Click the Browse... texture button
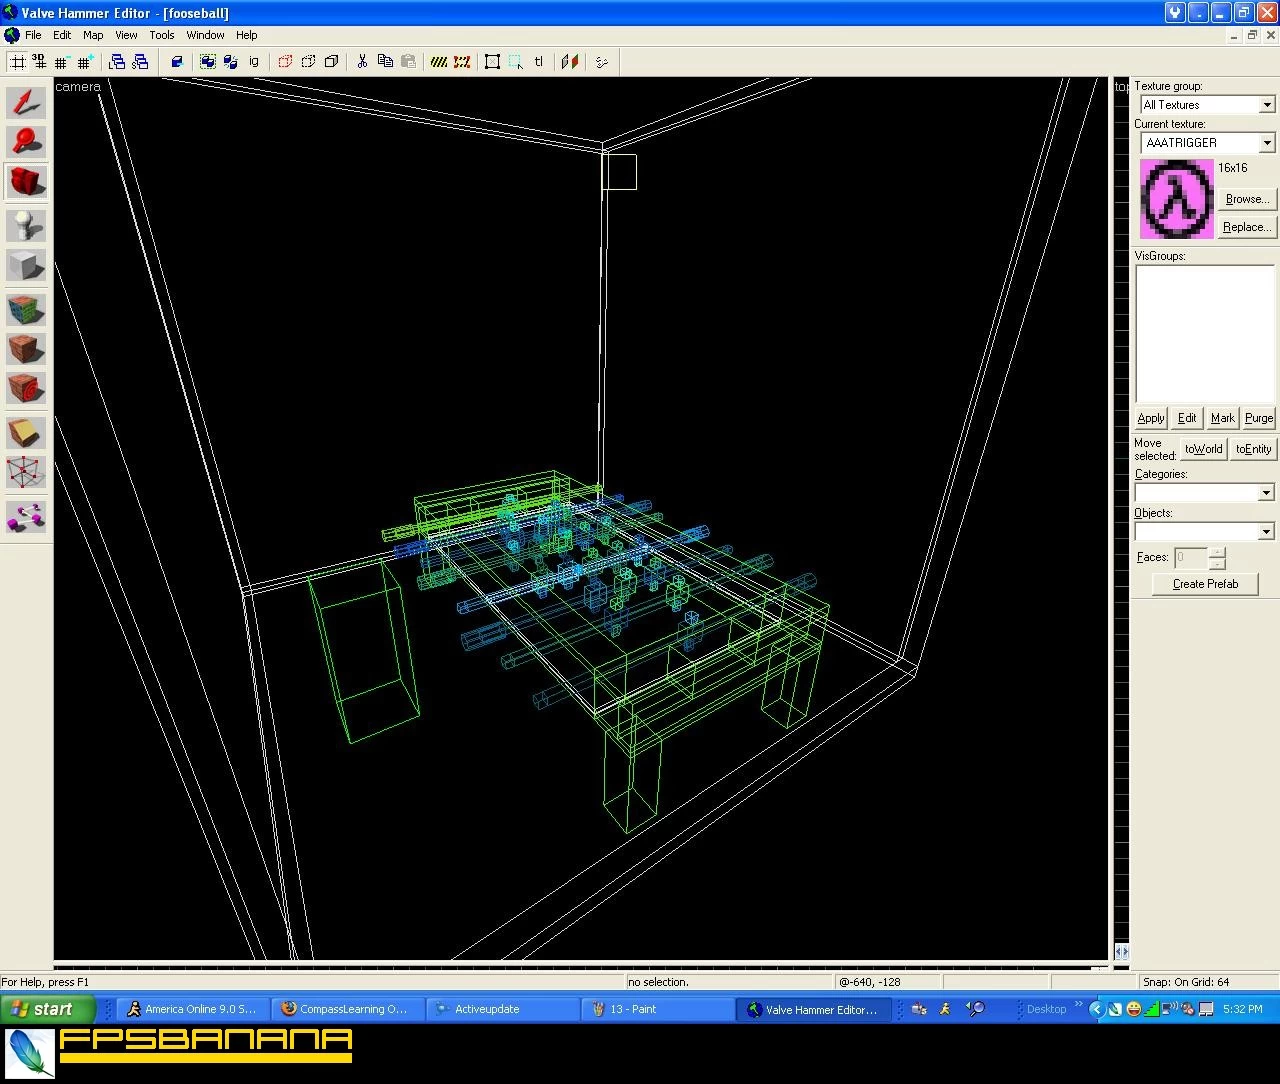 [1247, 199]
